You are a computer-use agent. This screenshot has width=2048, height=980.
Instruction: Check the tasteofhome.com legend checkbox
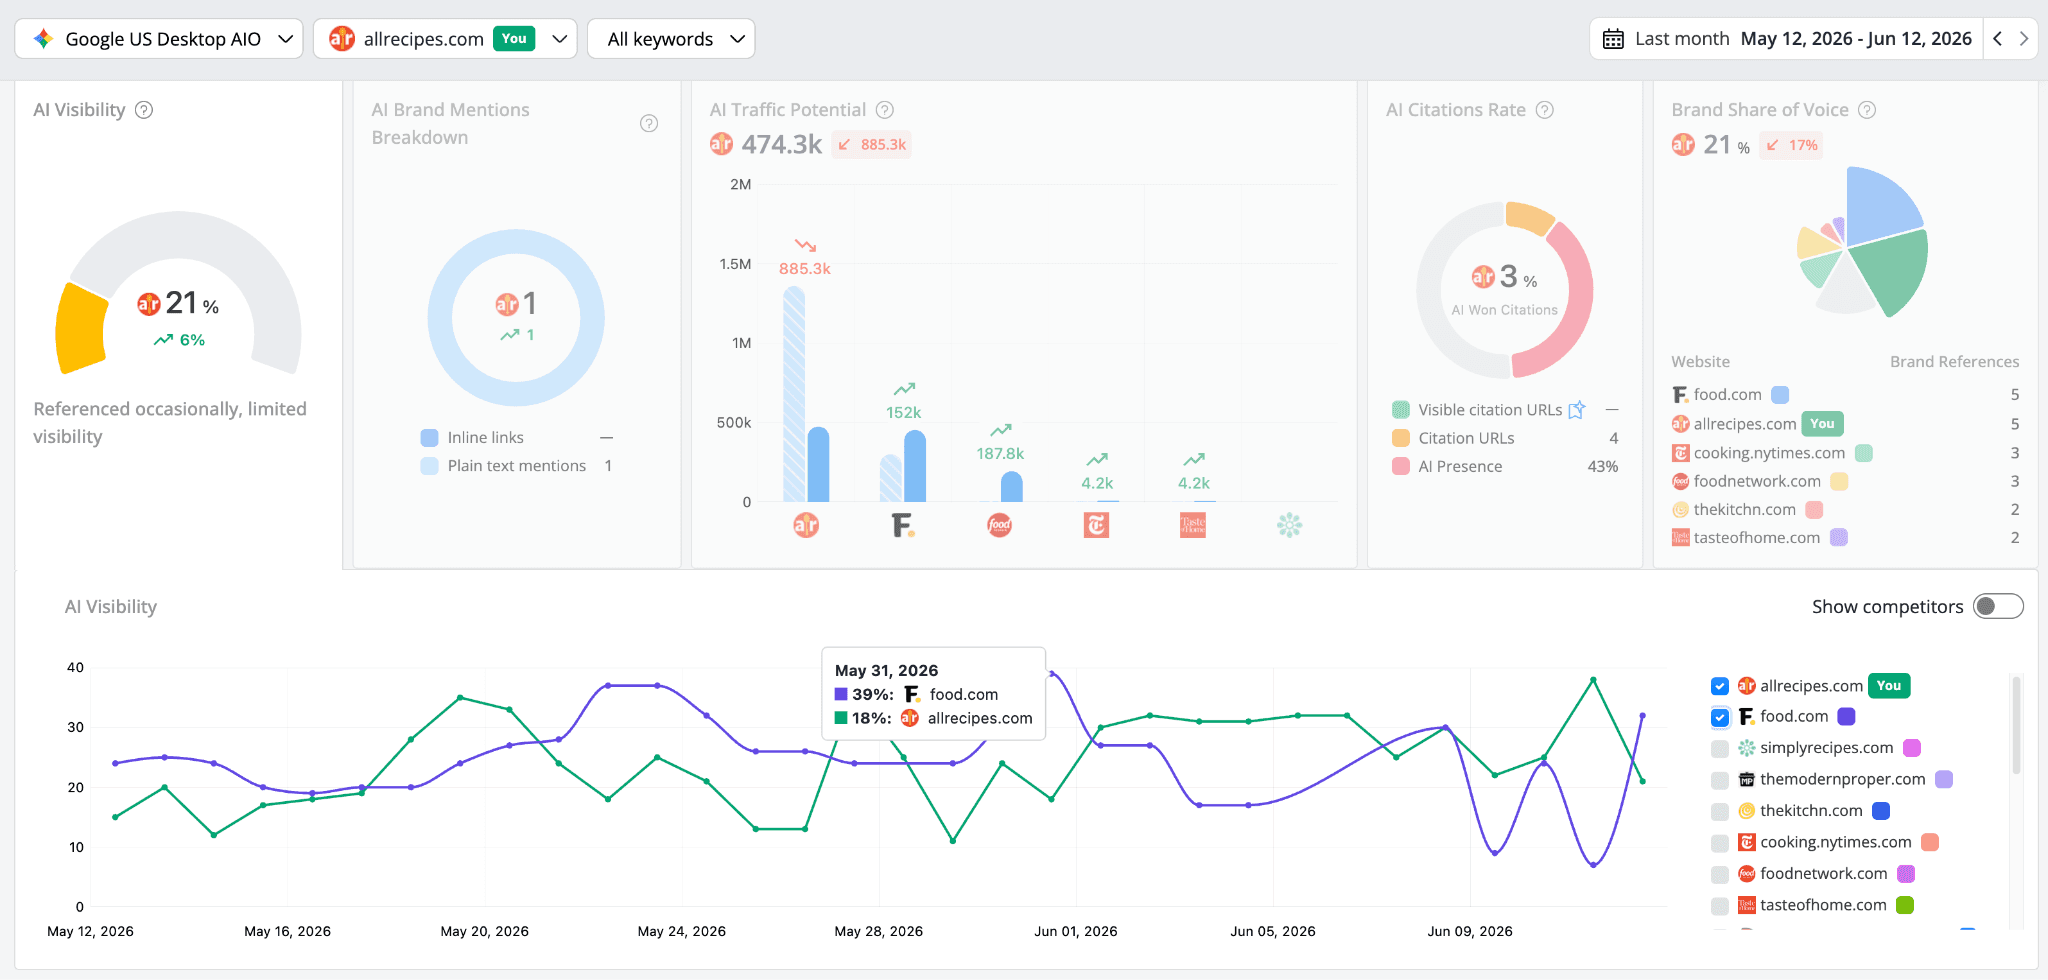1720,906
